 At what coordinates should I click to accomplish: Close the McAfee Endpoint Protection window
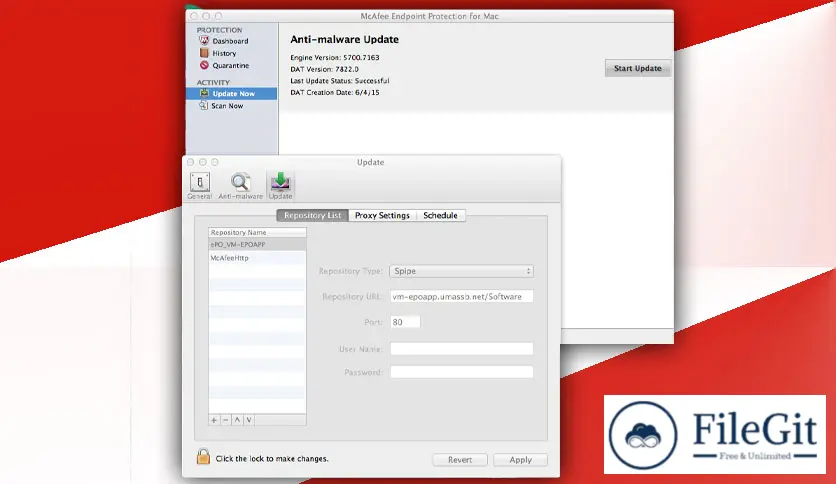click(x=194, y=16)
